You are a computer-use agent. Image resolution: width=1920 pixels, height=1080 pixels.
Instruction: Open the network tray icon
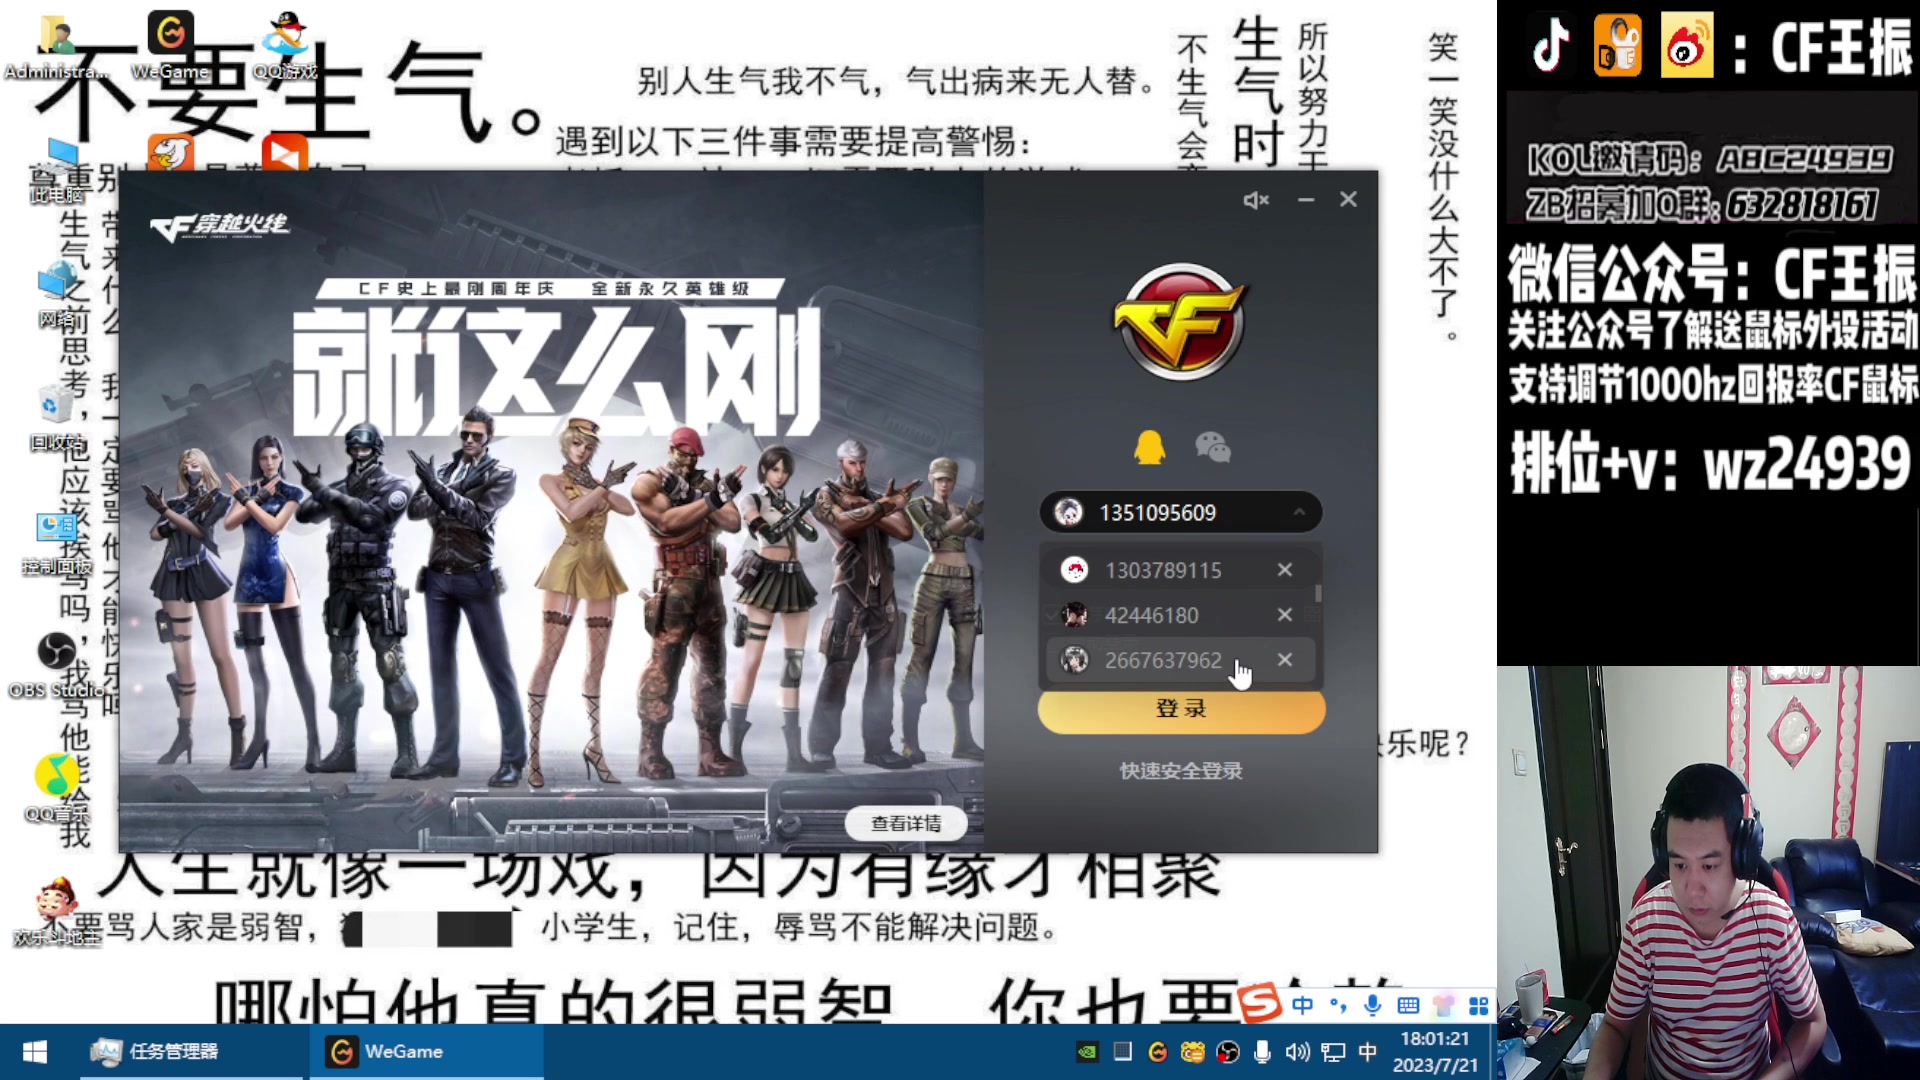point(1333,1052)
